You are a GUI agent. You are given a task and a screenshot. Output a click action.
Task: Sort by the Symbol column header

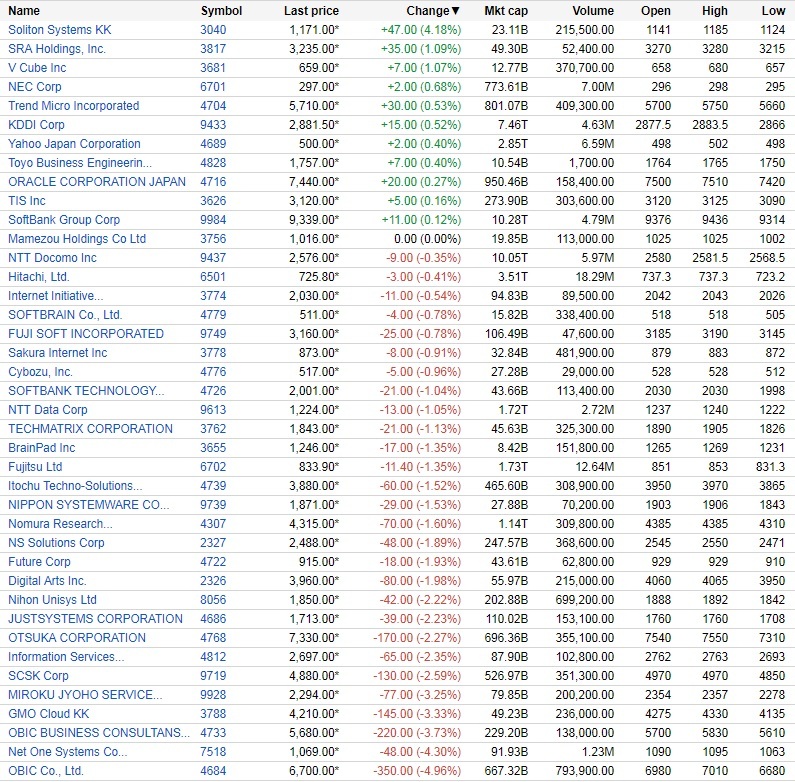[x=221, y=11]
